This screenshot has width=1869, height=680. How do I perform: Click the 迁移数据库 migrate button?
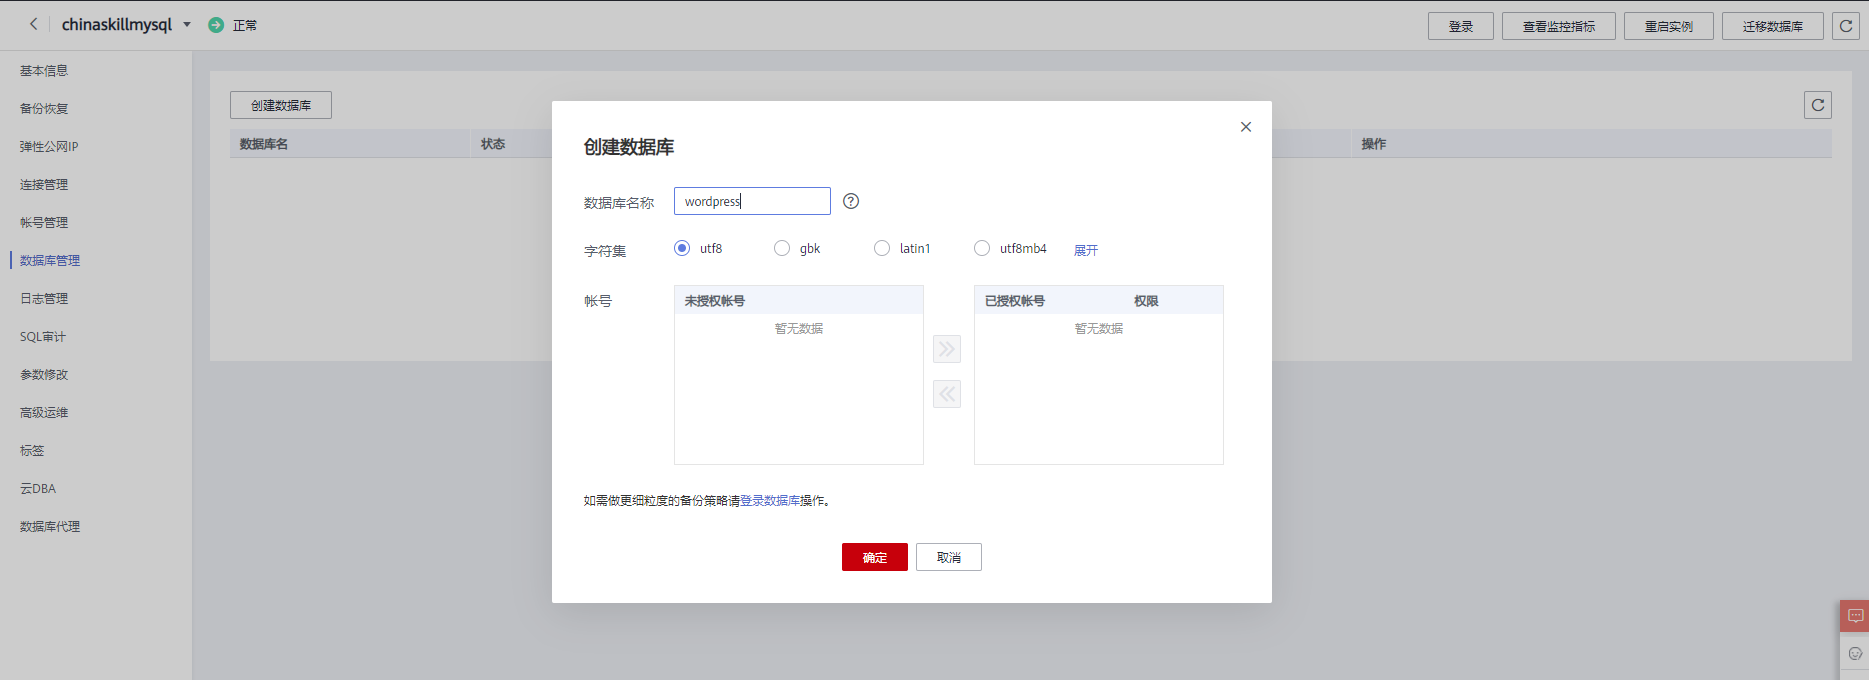[1773, 26]
